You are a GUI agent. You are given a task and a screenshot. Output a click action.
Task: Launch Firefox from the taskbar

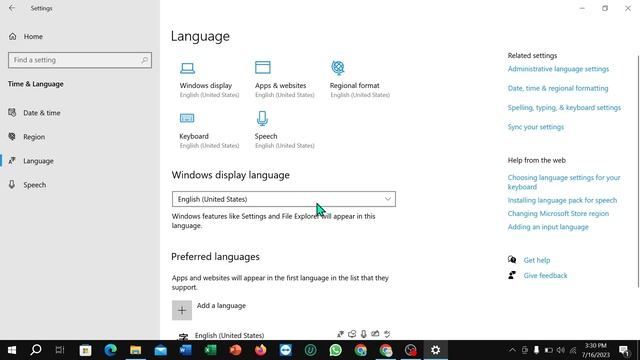click(260, 350)
